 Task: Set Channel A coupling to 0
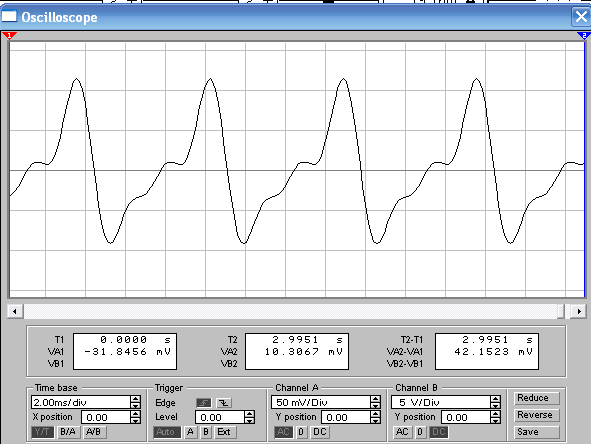click(x=301, y=432)
